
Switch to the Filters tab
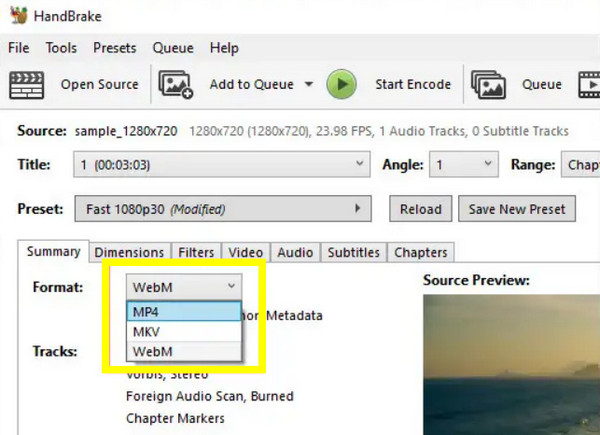point(196,253)
